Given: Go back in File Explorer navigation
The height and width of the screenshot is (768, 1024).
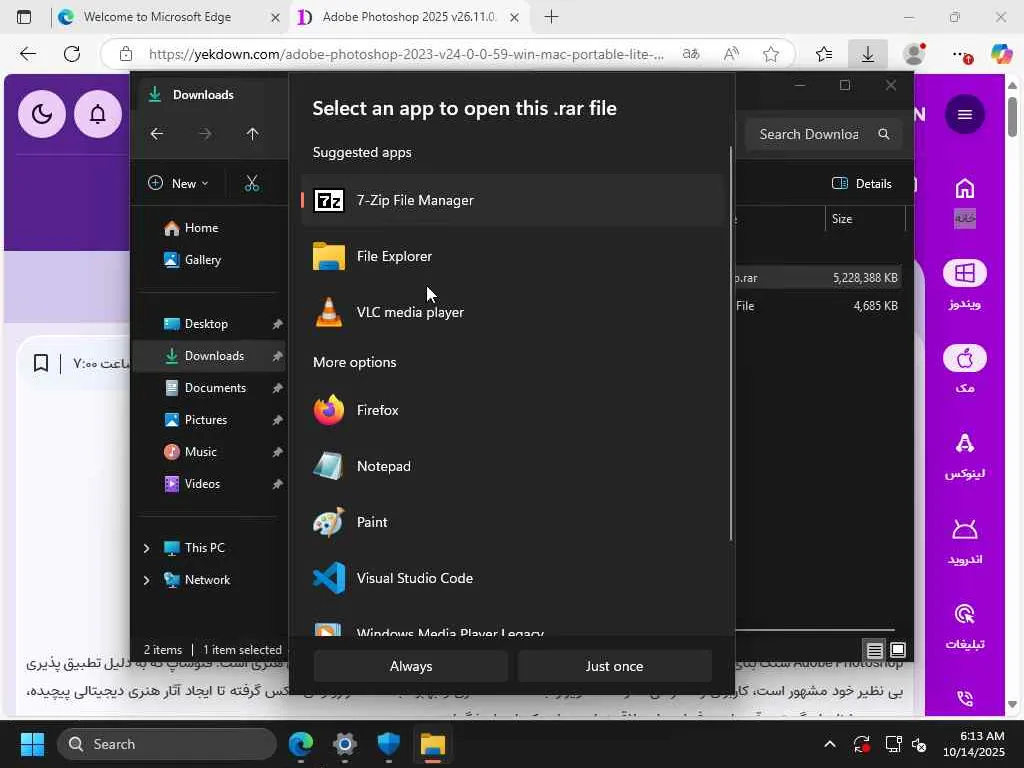Looking at the screenshot, I should pyautogui.click(x=157, y=134).
